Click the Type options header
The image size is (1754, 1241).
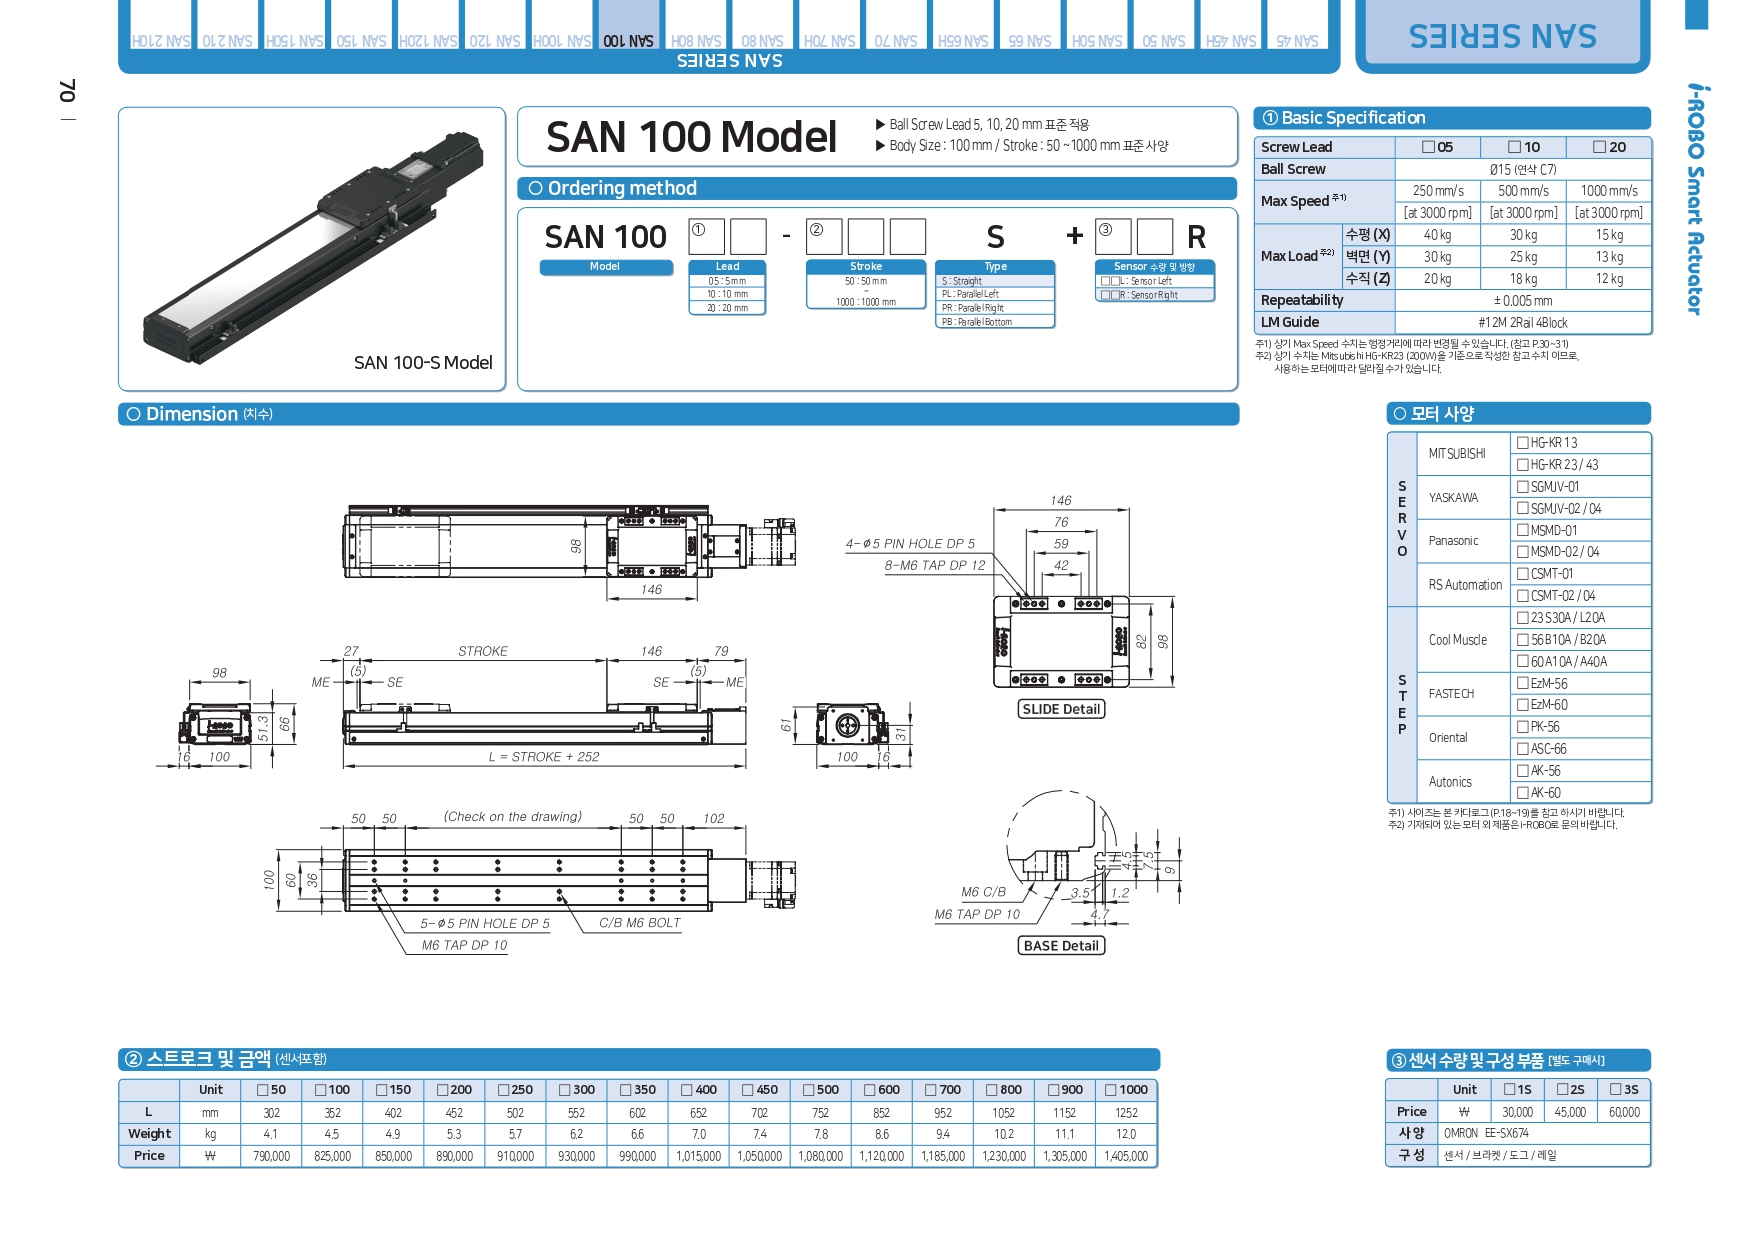(995, 267)
